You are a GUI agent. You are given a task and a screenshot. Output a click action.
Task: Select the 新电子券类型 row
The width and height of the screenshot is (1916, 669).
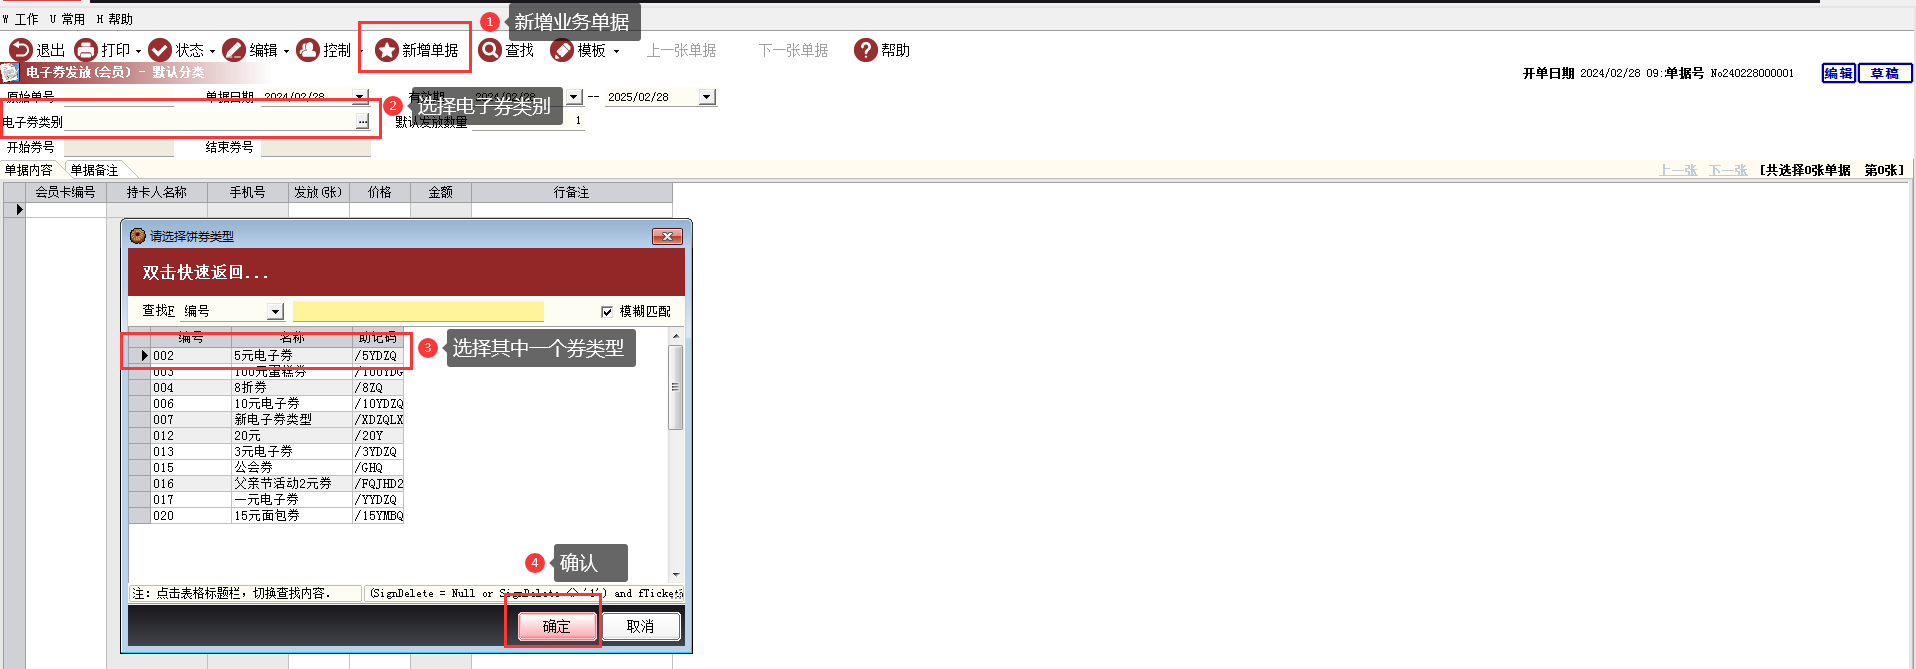(267, 420)
